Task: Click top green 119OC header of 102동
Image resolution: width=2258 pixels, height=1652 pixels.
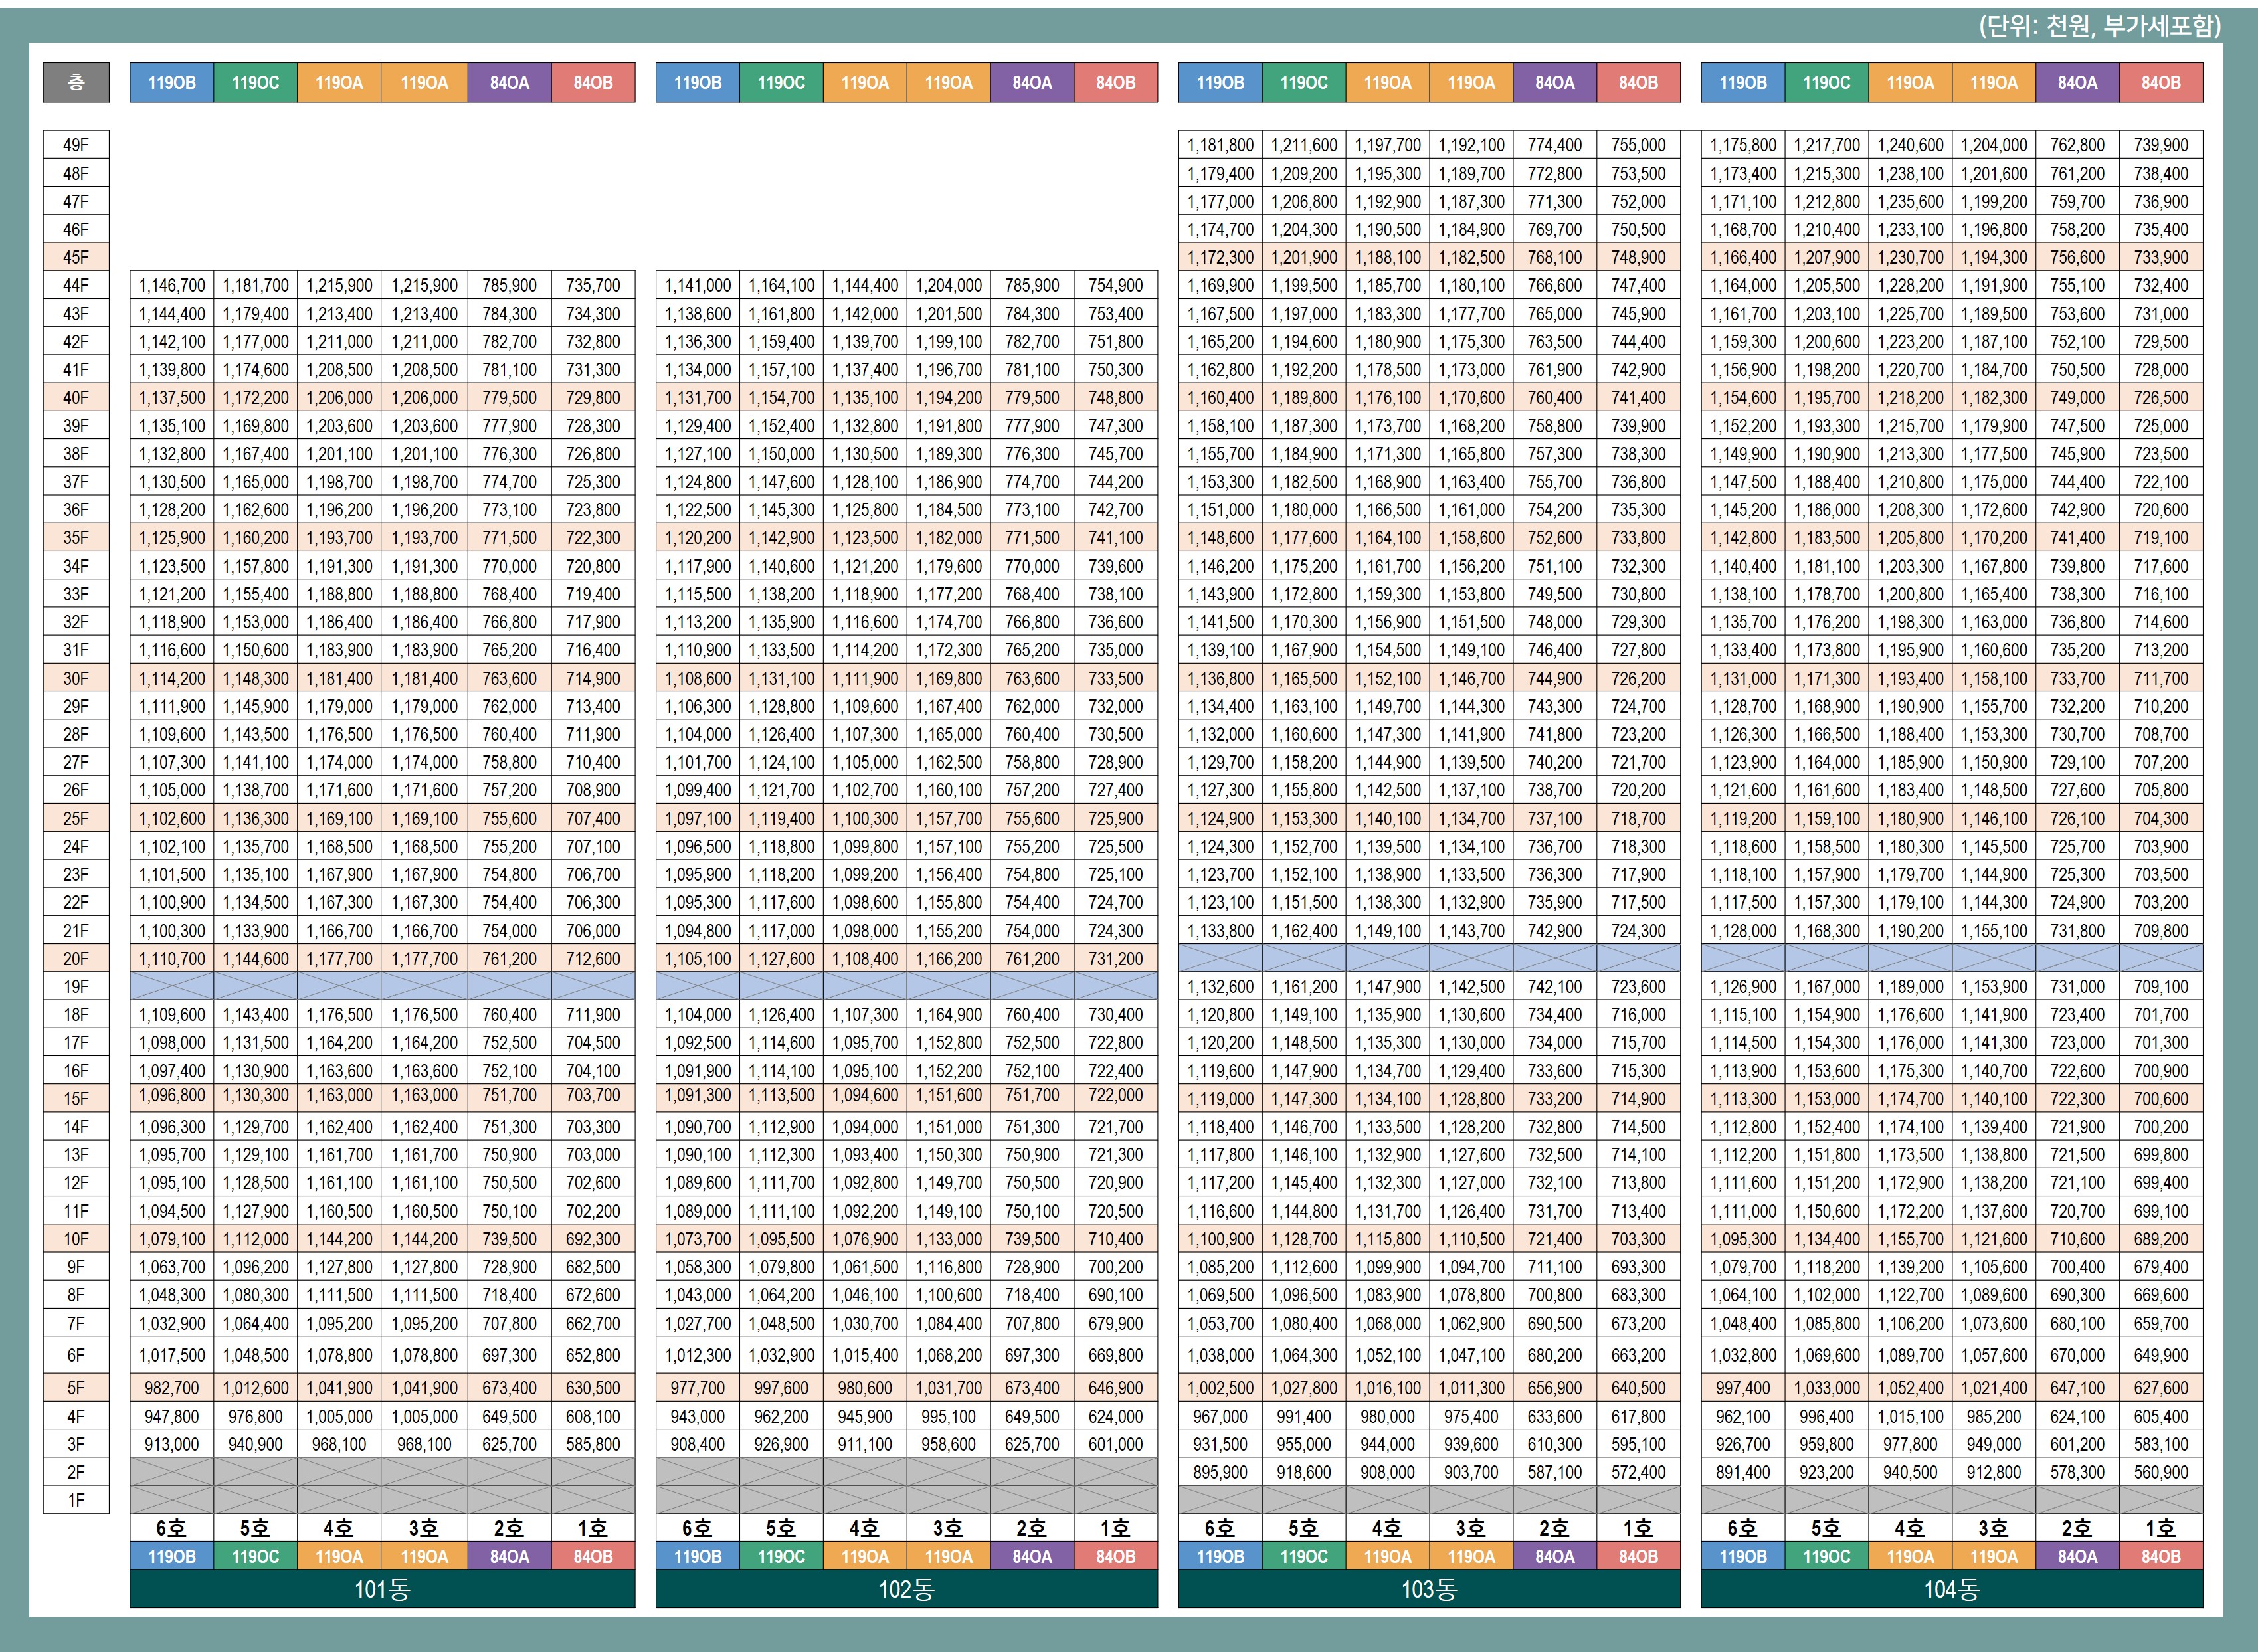Action: pos(781,83)
